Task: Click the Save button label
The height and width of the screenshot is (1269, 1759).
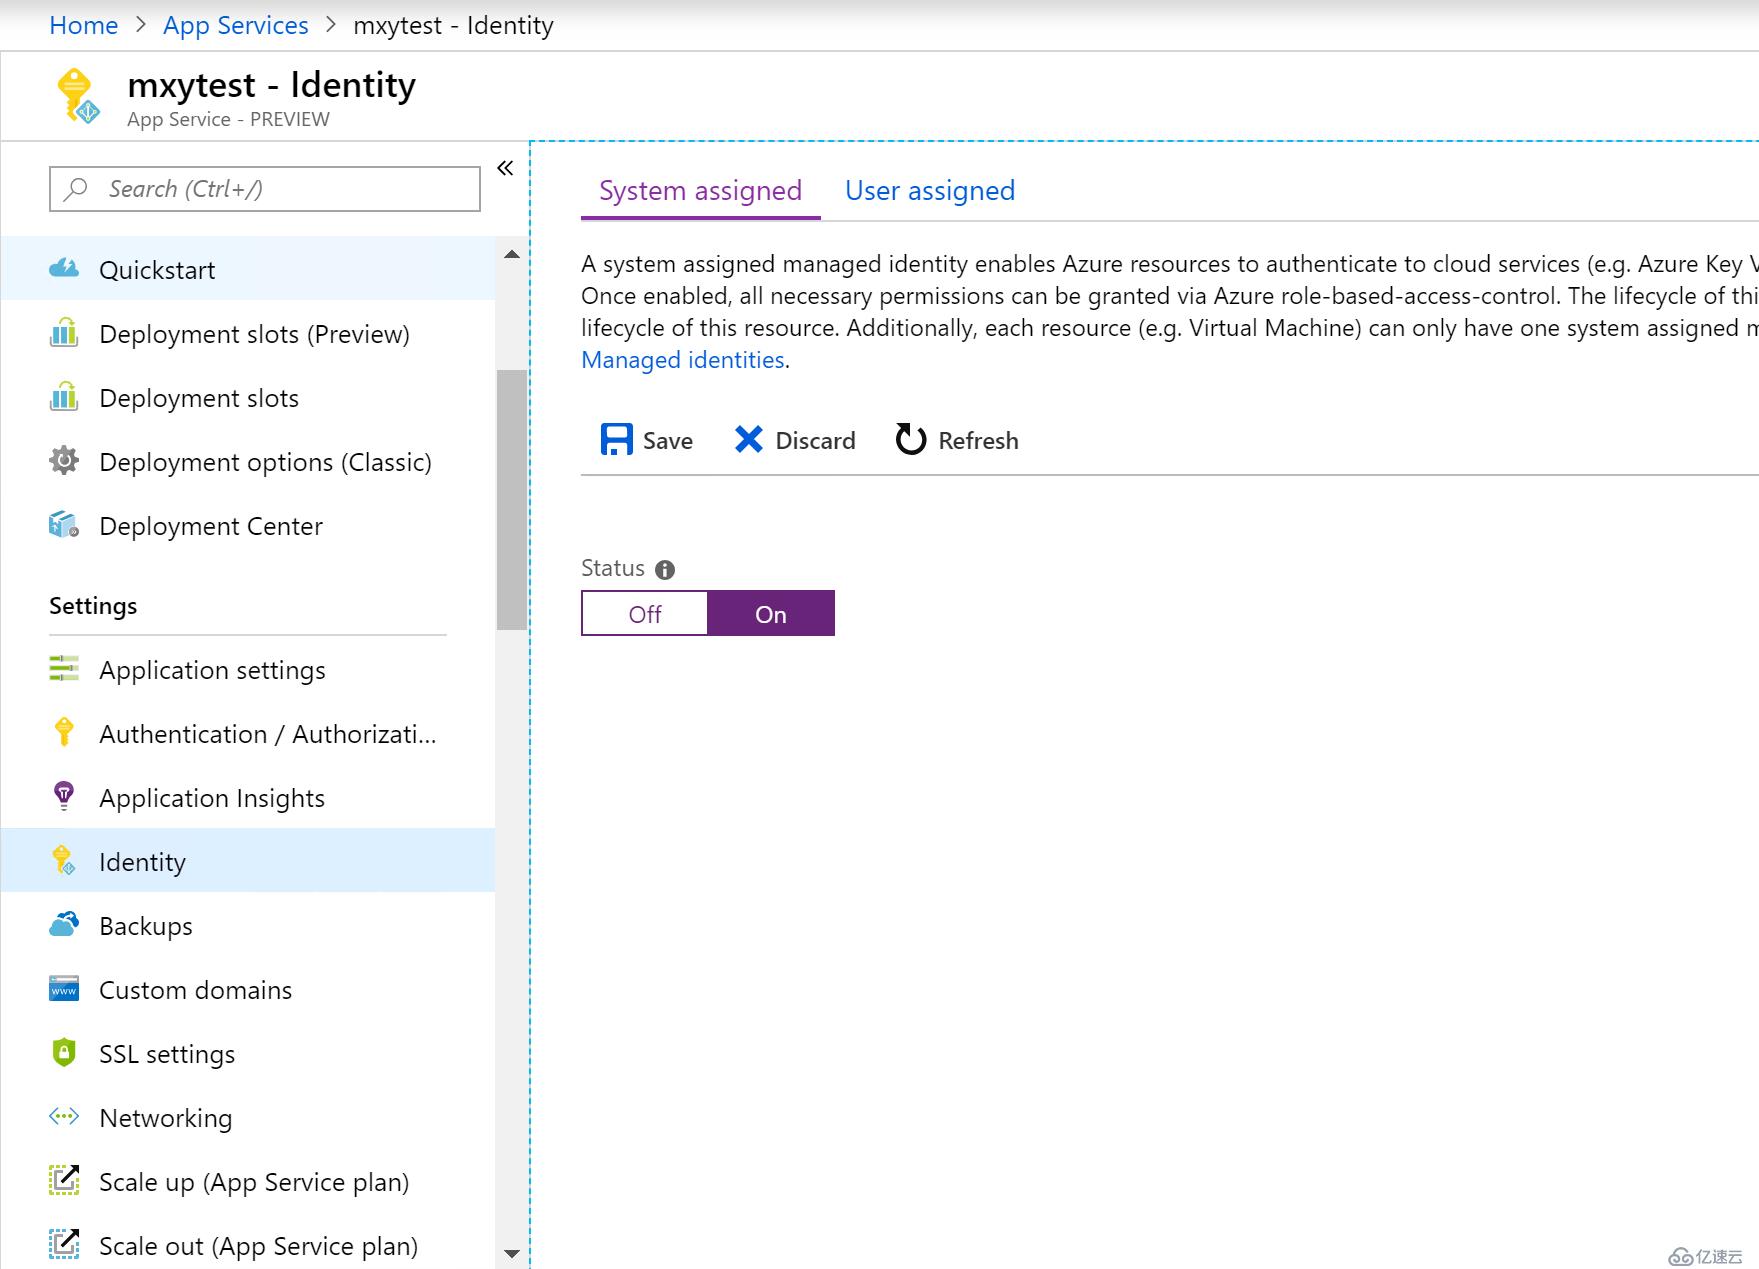Action: 668,440
